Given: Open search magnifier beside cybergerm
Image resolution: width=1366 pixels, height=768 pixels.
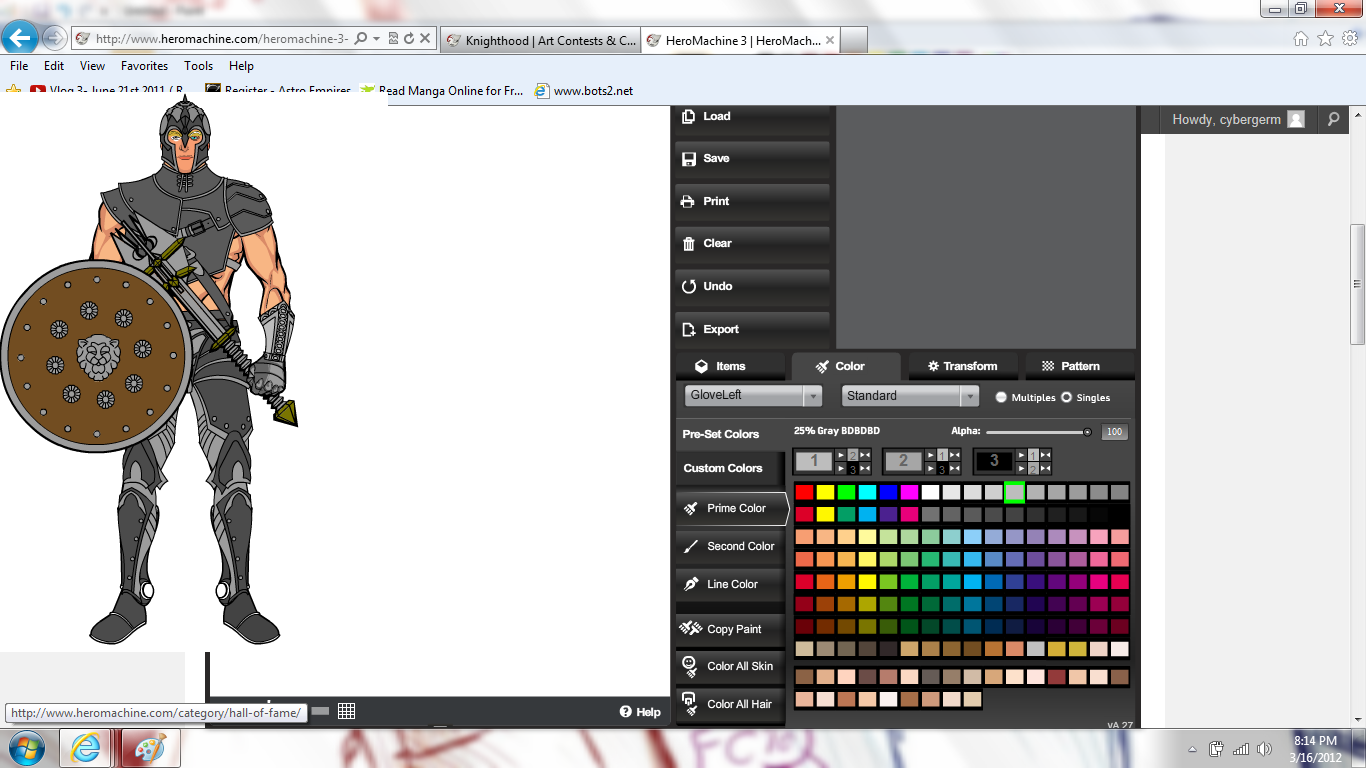Looking at the screenshot, I should 1333,119.
